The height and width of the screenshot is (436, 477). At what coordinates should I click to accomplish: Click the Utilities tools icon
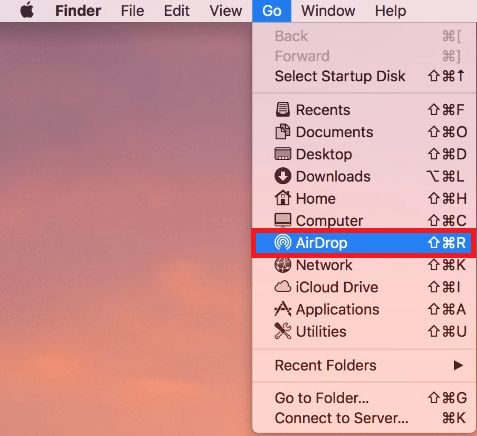click(x=283, y=331)
